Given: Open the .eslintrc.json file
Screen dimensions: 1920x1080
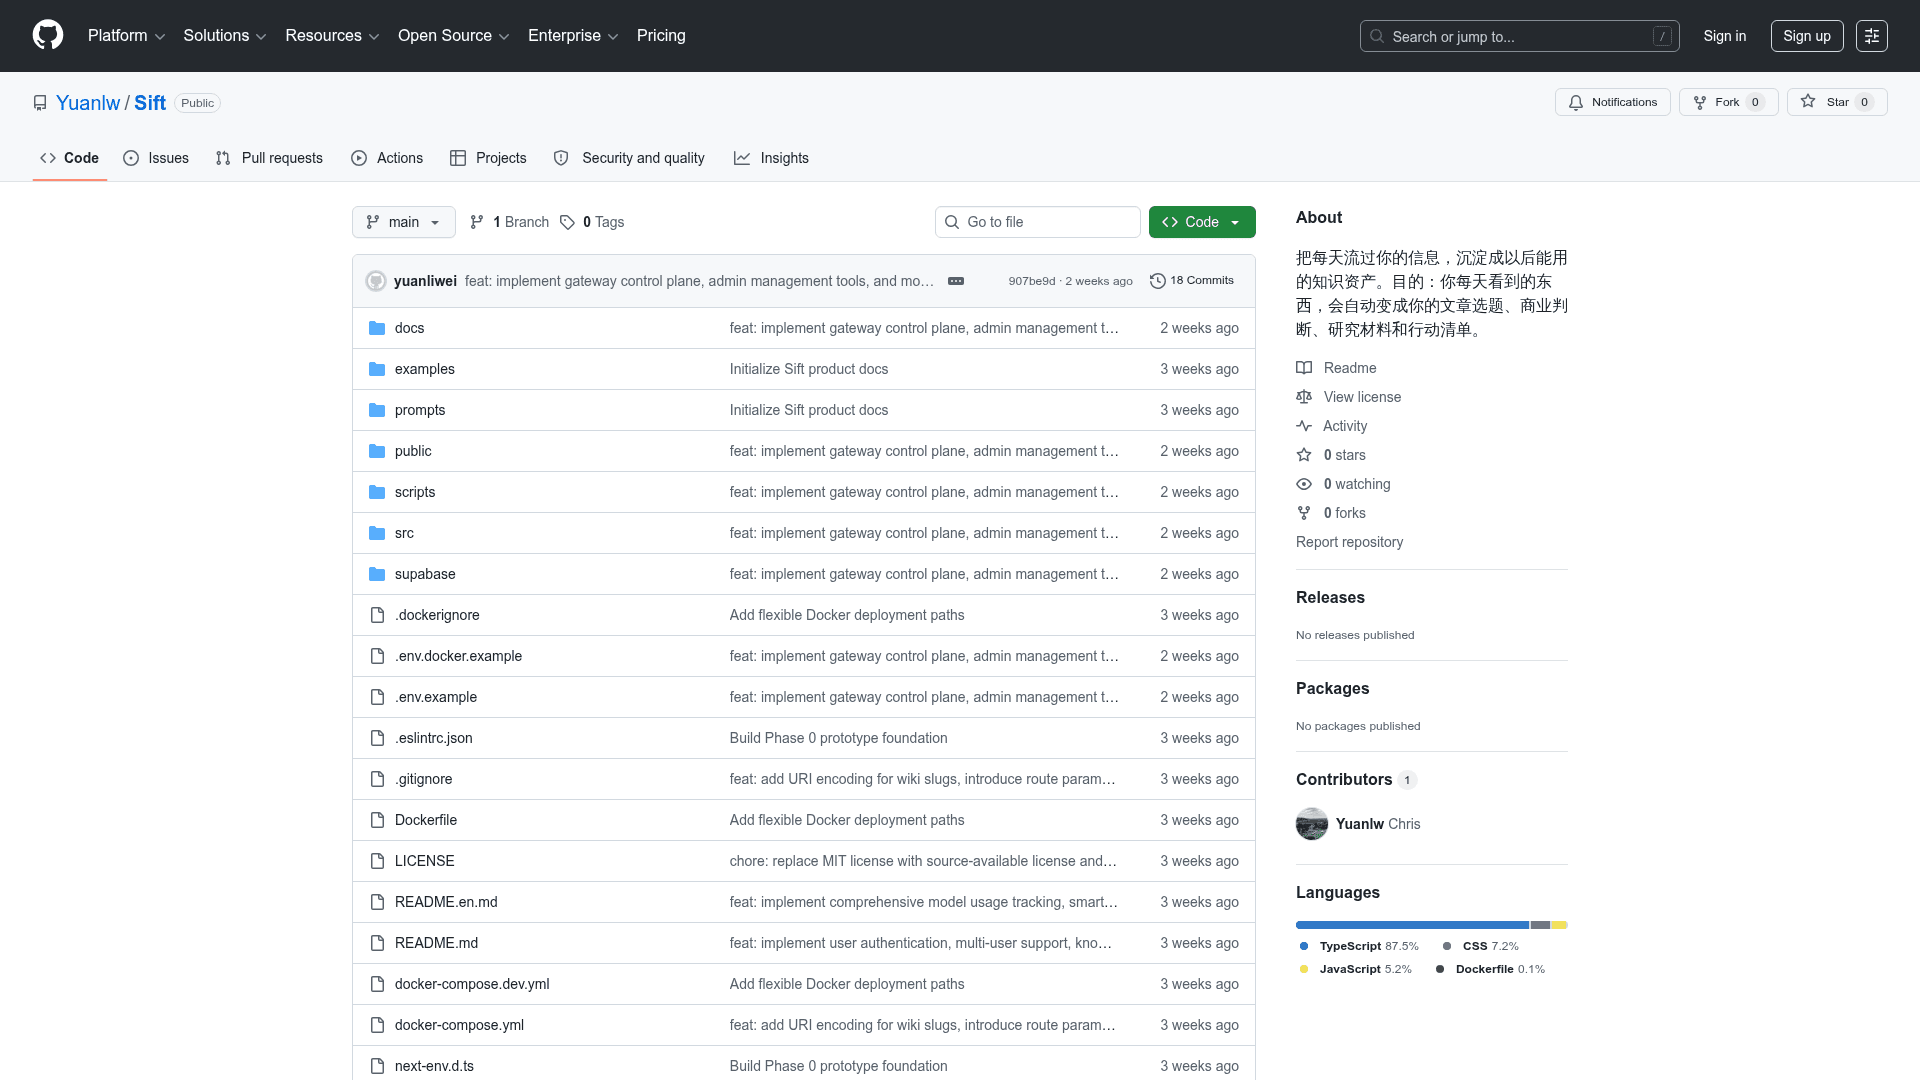Looking at the screenshot, I should [x=434, y=738].
